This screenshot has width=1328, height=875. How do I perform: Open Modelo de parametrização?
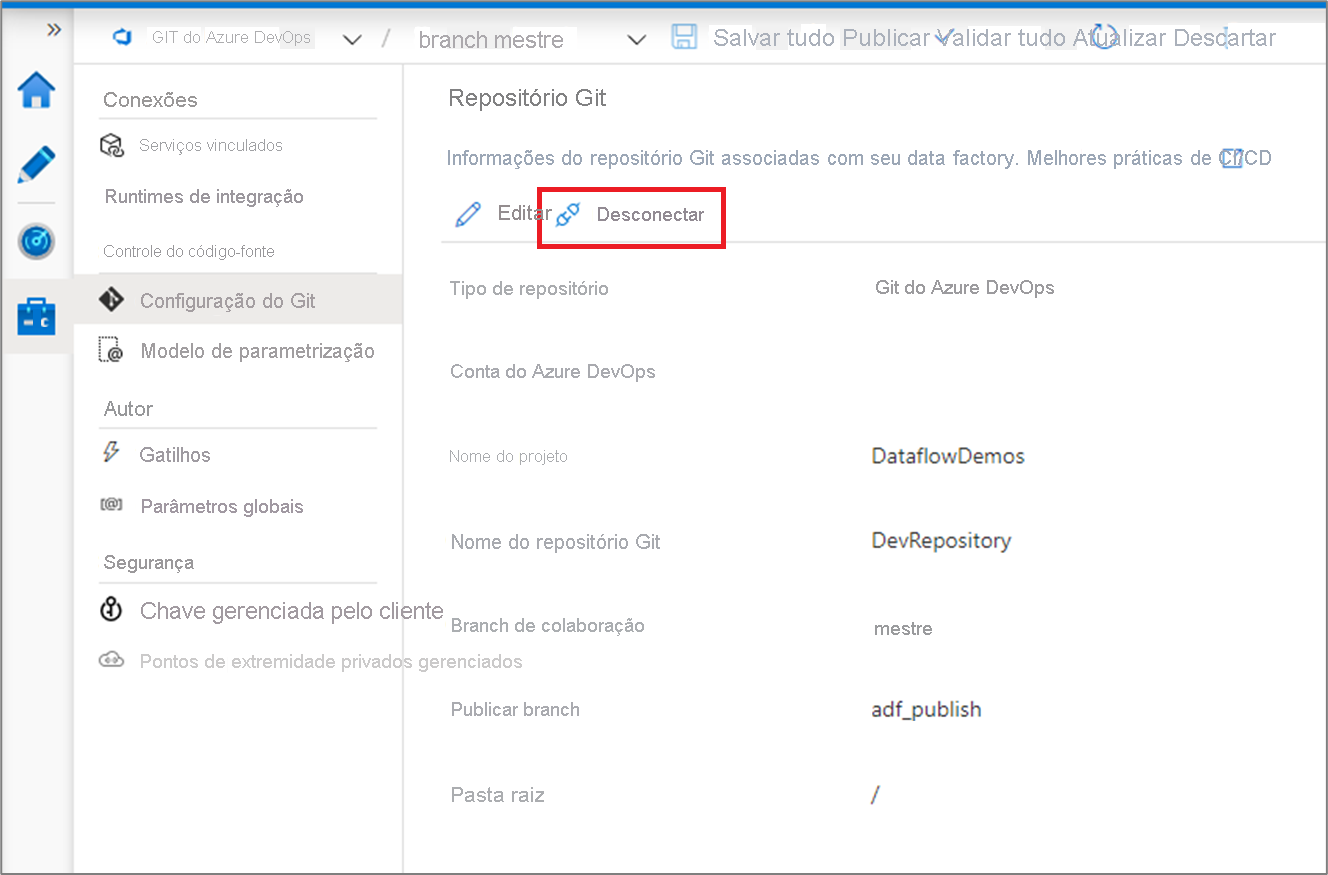point(258,351)
